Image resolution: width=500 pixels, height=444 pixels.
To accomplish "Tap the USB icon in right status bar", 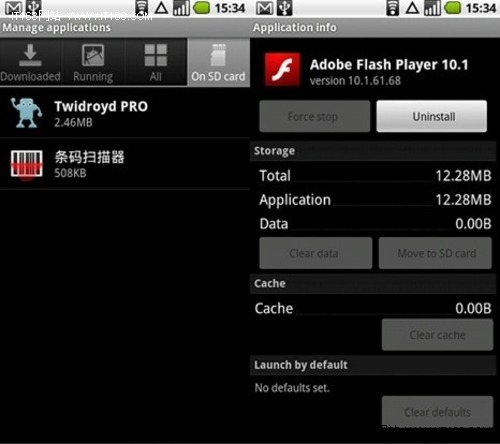I will (x=285, y=8).
